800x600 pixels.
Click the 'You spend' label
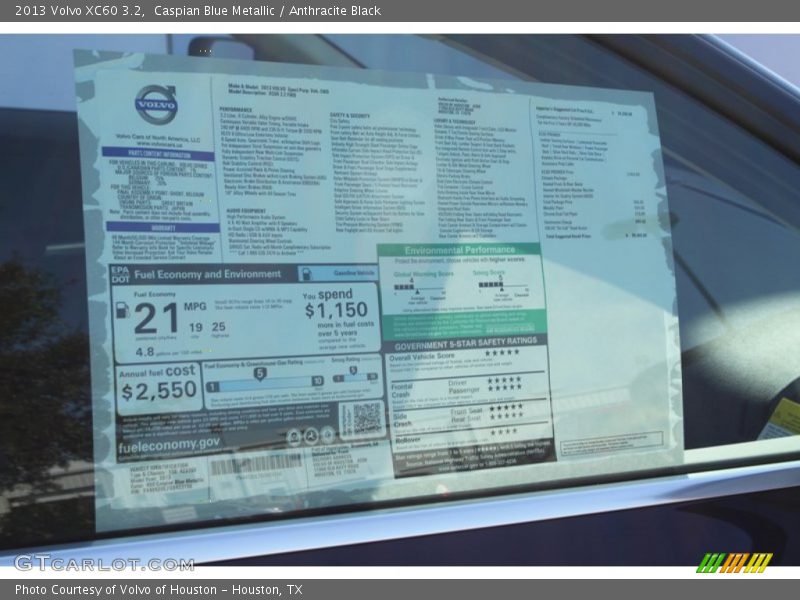click(x=327, y=294)
